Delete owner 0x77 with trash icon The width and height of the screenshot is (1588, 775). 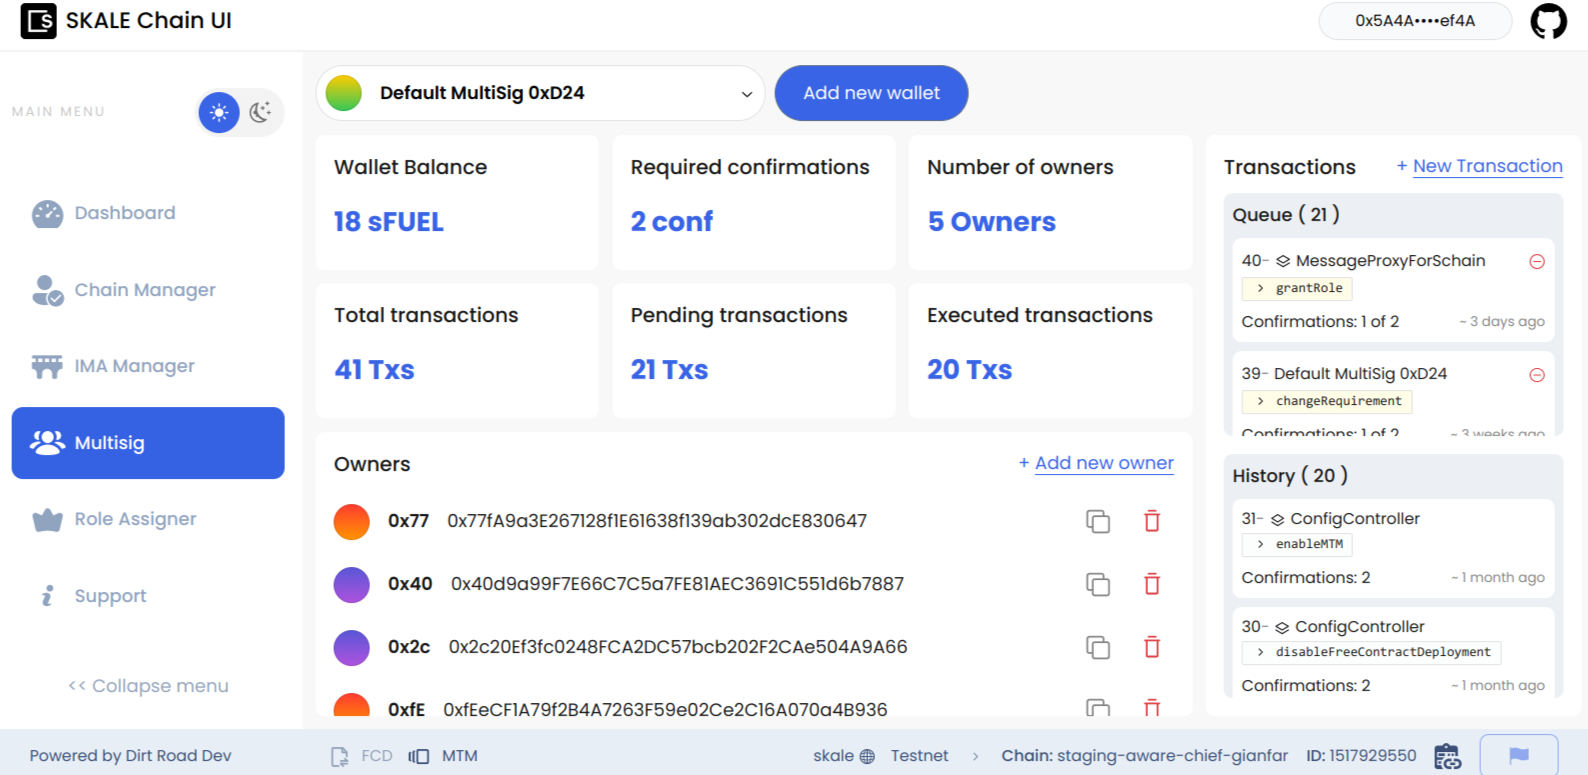[x=1152, y=521]
